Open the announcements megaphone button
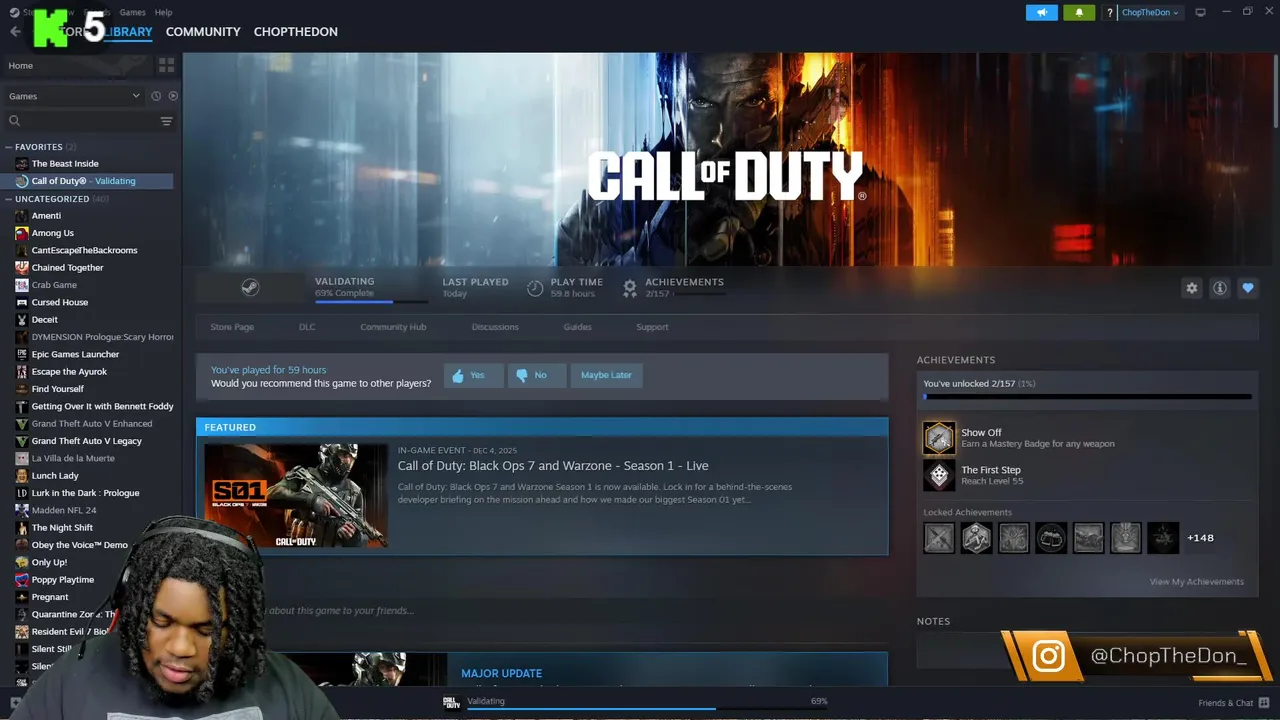1280x720 pixels. tap(1041, 12)
